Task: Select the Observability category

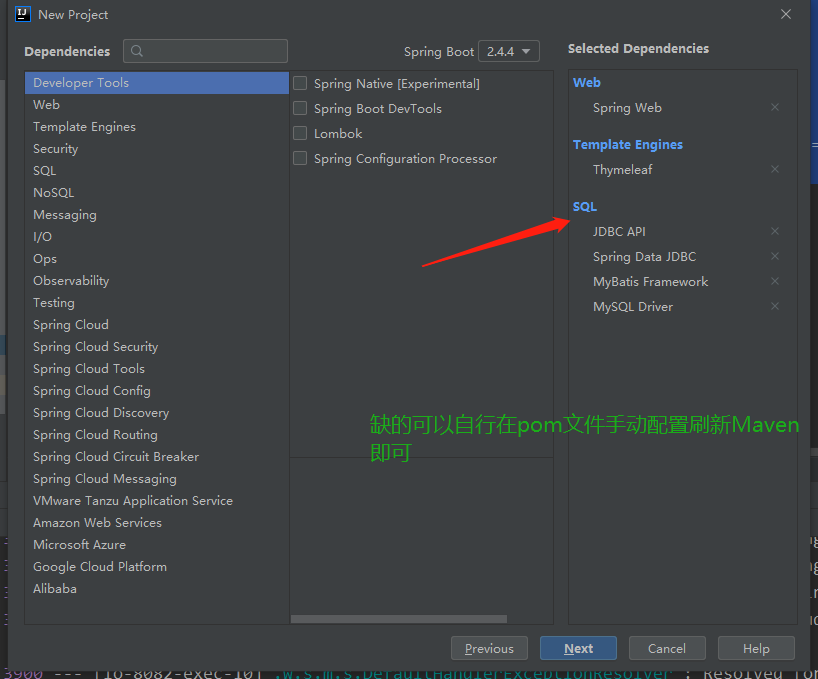Action: coord(157,281)
